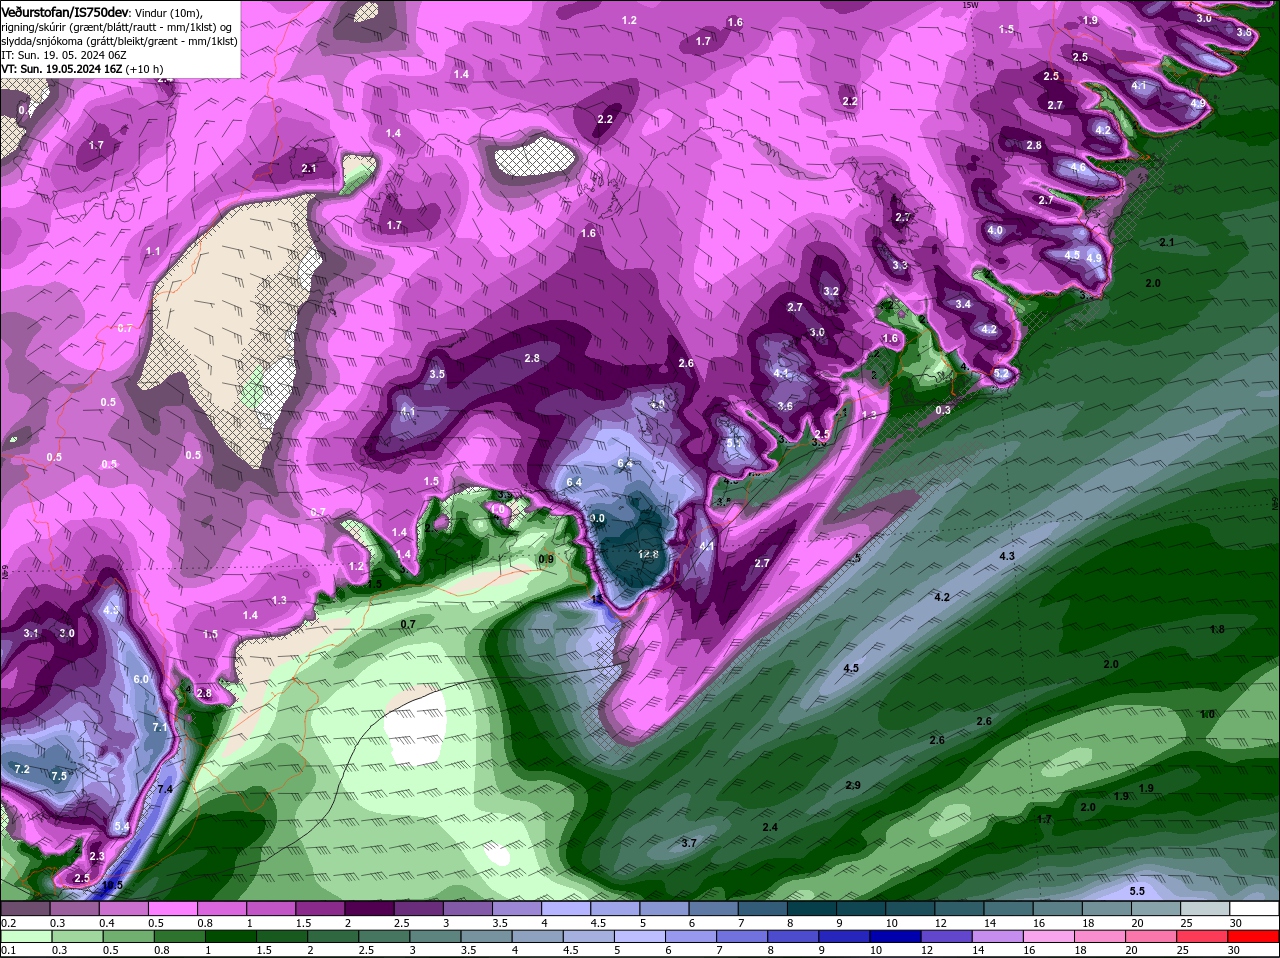Click the 0.1 label in rain legend

coord(8,950)
